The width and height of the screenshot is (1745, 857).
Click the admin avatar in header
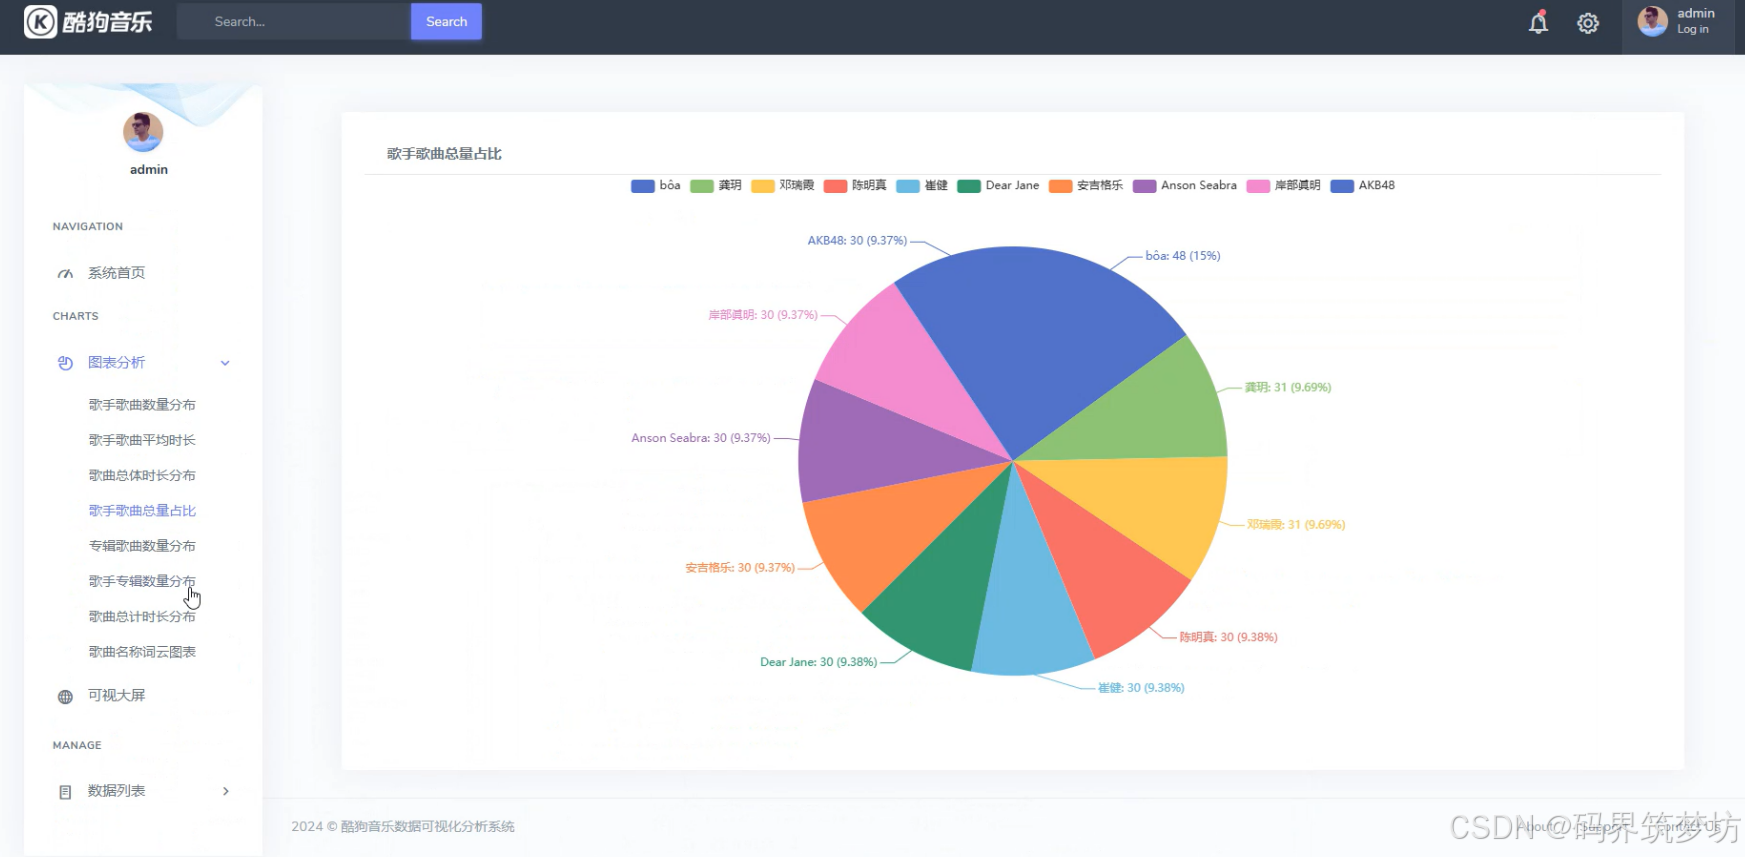click(1652, 21)
